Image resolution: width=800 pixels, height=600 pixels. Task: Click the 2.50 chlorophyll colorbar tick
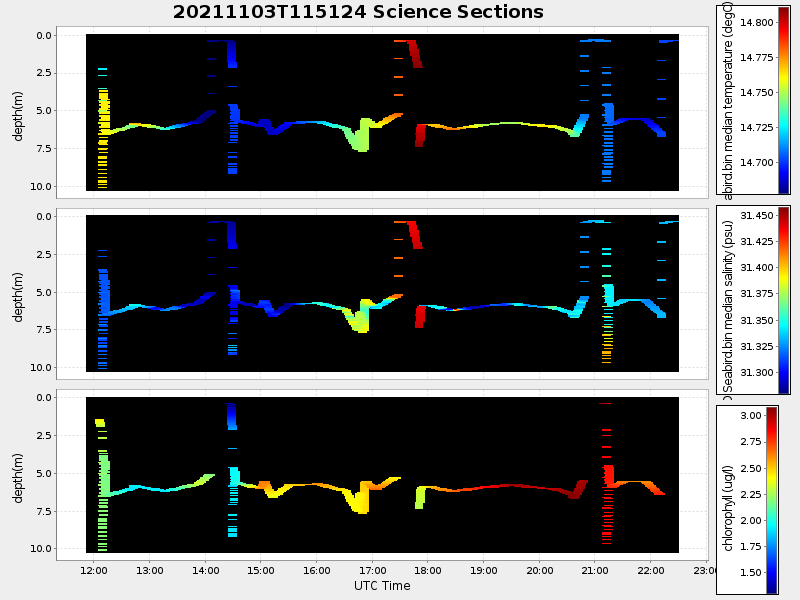tap(751, 468)
